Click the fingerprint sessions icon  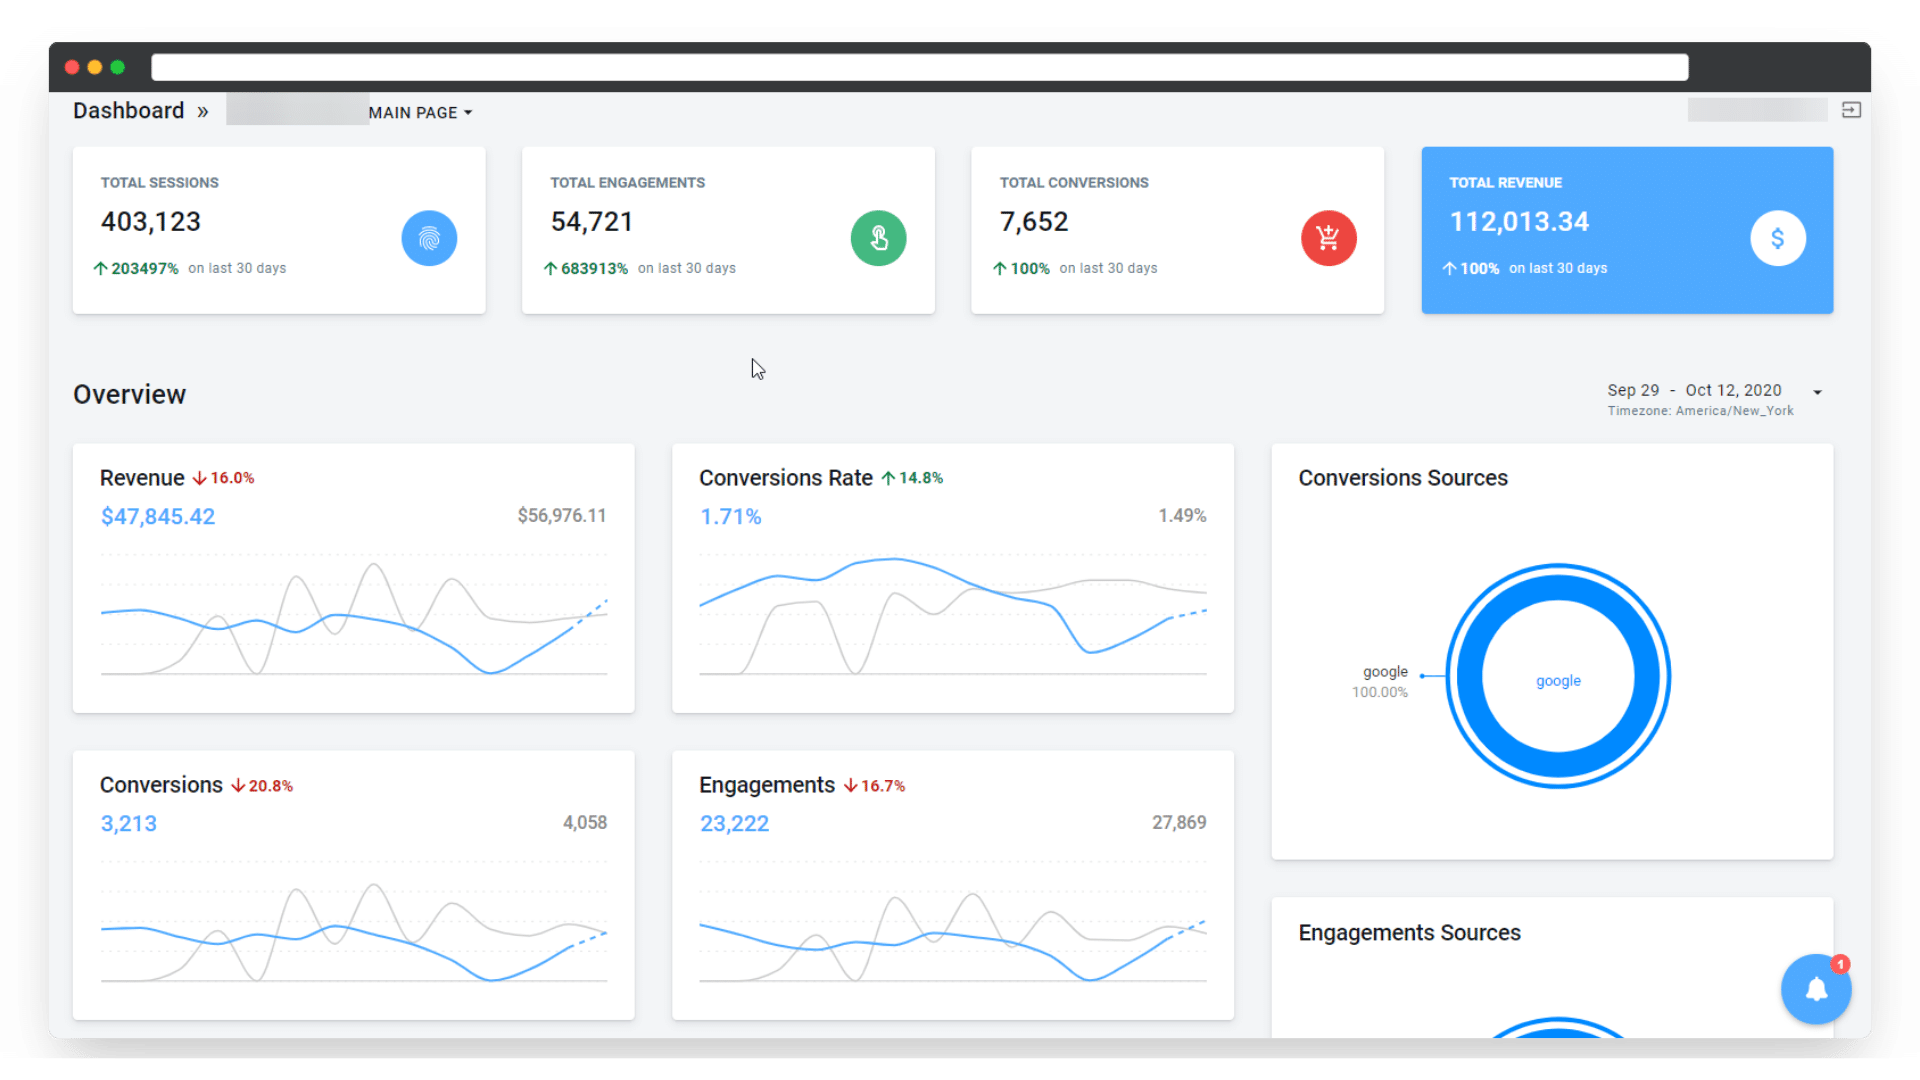pos(429,238)
